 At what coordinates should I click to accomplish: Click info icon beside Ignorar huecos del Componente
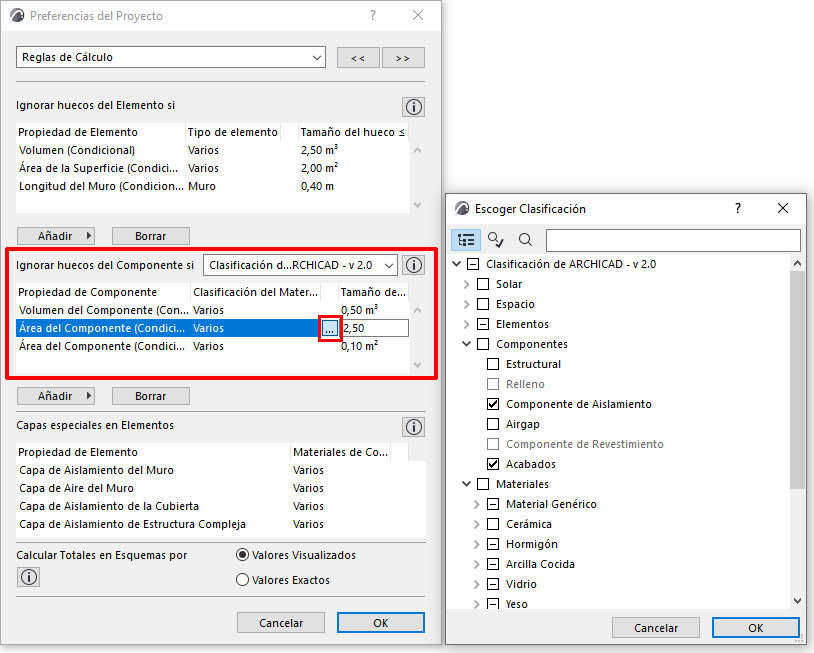(x=413, y=265)
